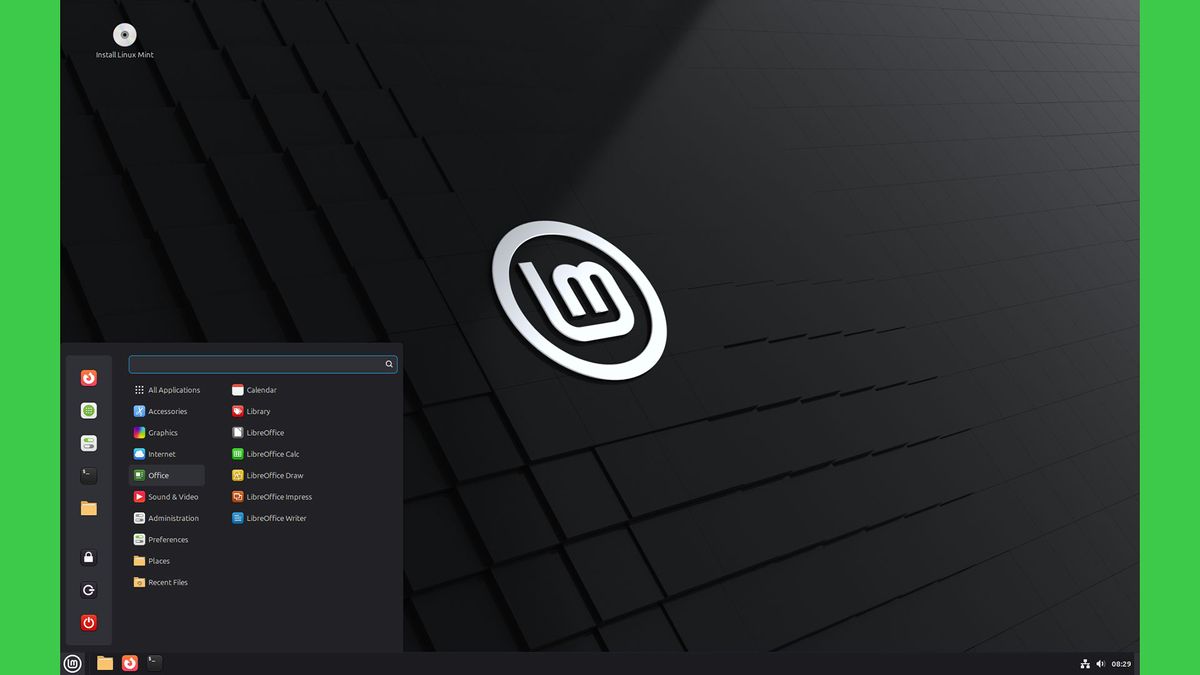Open LibreOffice Calc
The height and width of the screenshot is (675, 1200).
click(273, 453)
